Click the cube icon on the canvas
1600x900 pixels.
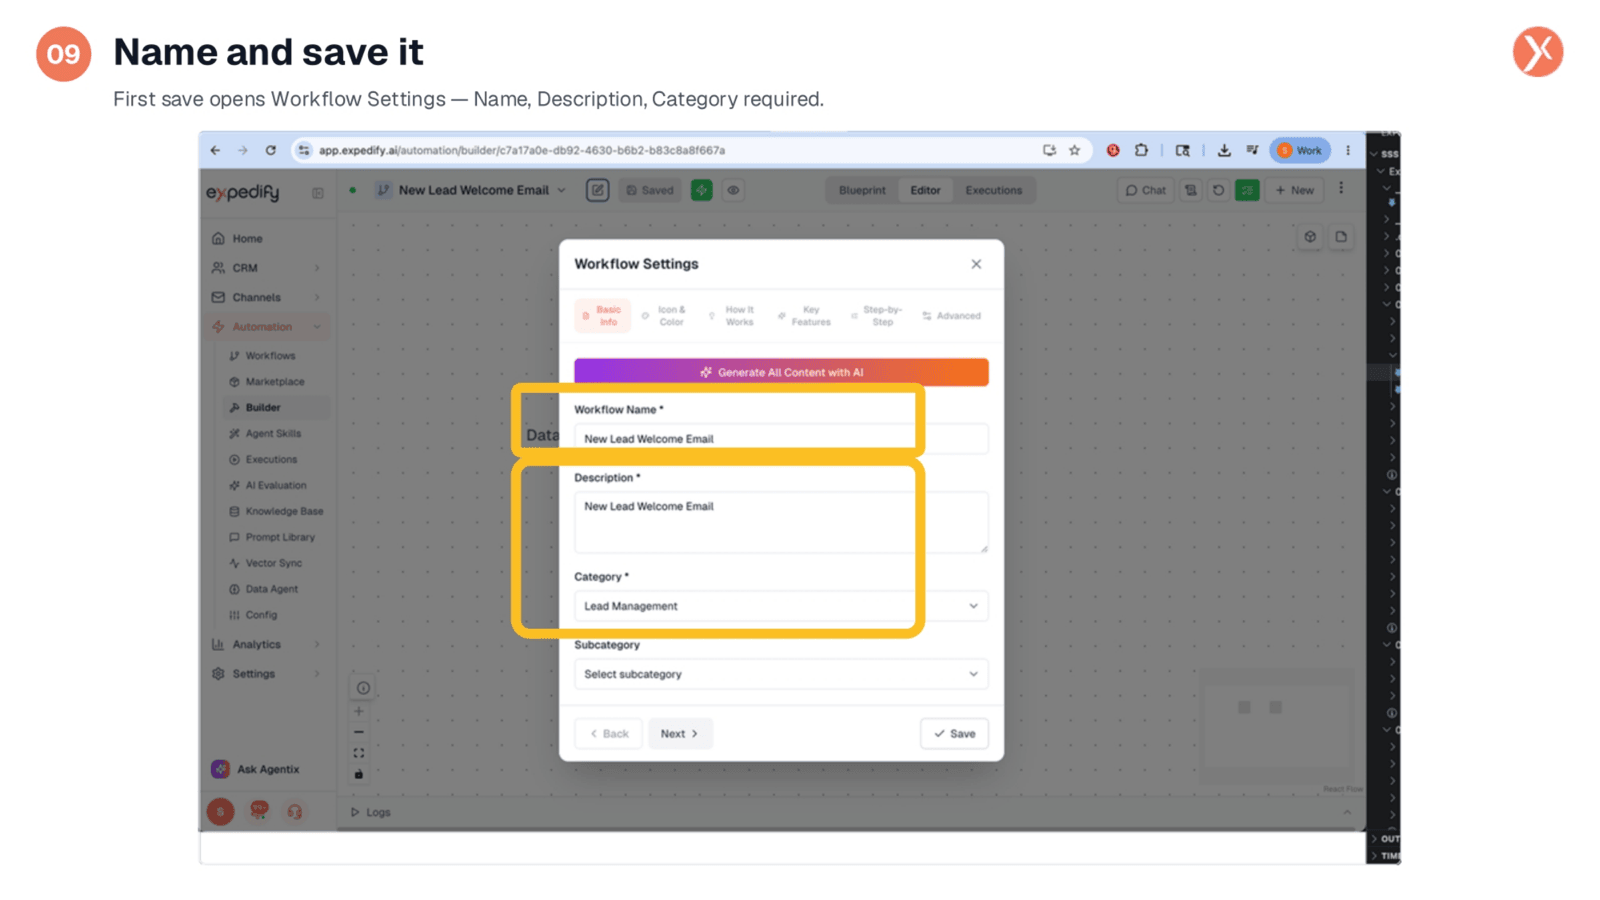pyautogui.click(x=1310, y=237)
